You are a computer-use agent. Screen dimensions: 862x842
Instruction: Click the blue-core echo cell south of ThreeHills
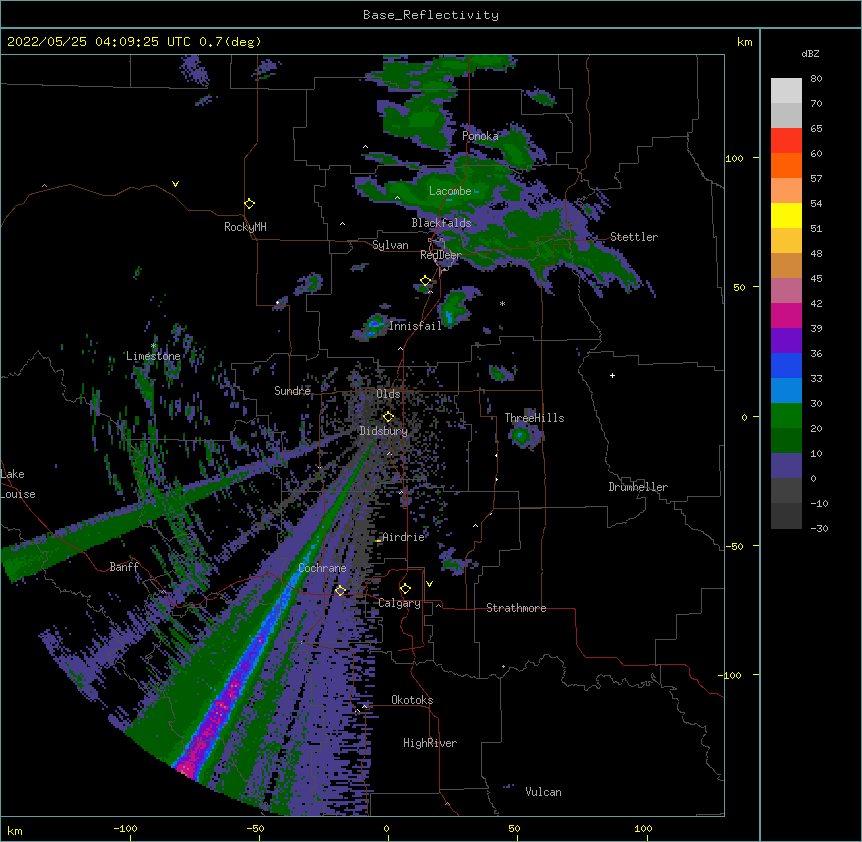pyautogui.click(x=521, y=437)
